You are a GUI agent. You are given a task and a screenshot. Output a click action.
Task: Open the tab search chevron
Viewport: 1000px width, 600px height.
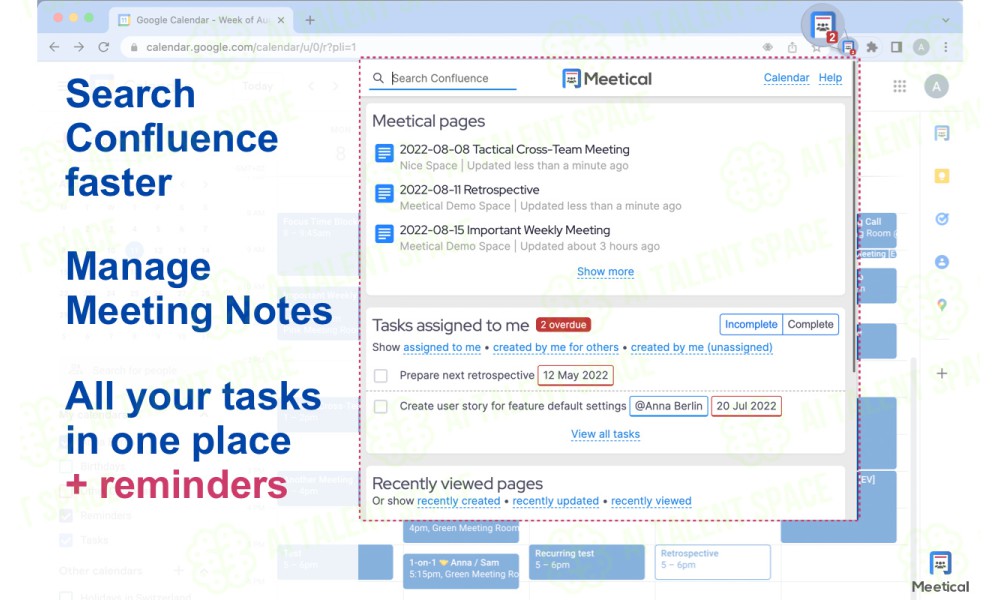coord(946,20)
